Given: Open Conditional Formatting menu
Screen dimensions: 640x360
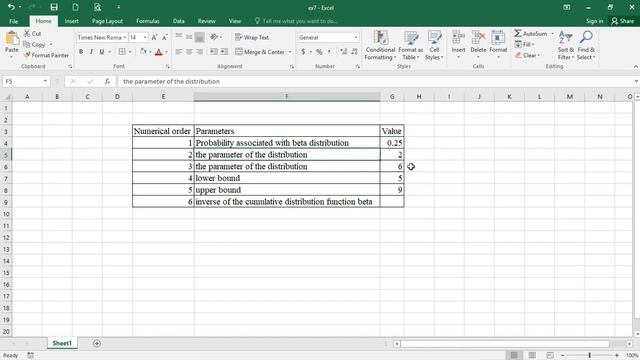Looking at the screenshot, I should (x=380, y=45).
